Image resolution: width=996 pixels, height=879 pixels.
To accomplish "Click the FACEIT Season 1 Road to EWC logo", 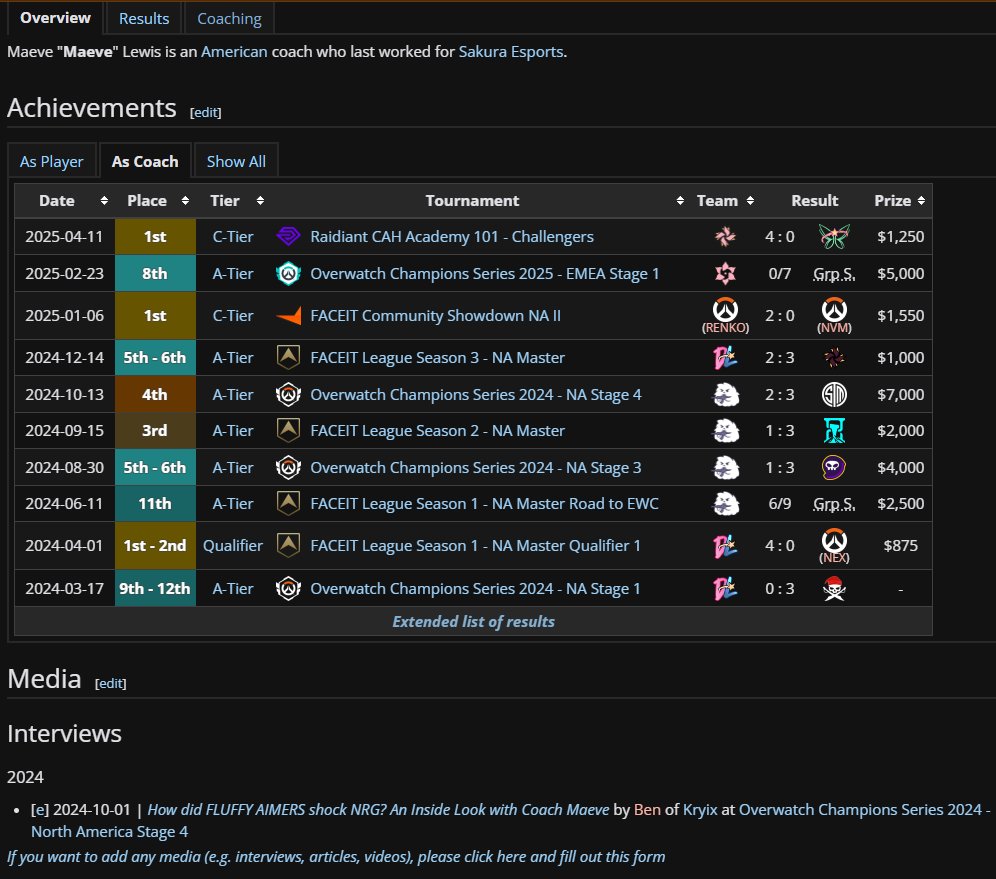I will tap(288, 504).
